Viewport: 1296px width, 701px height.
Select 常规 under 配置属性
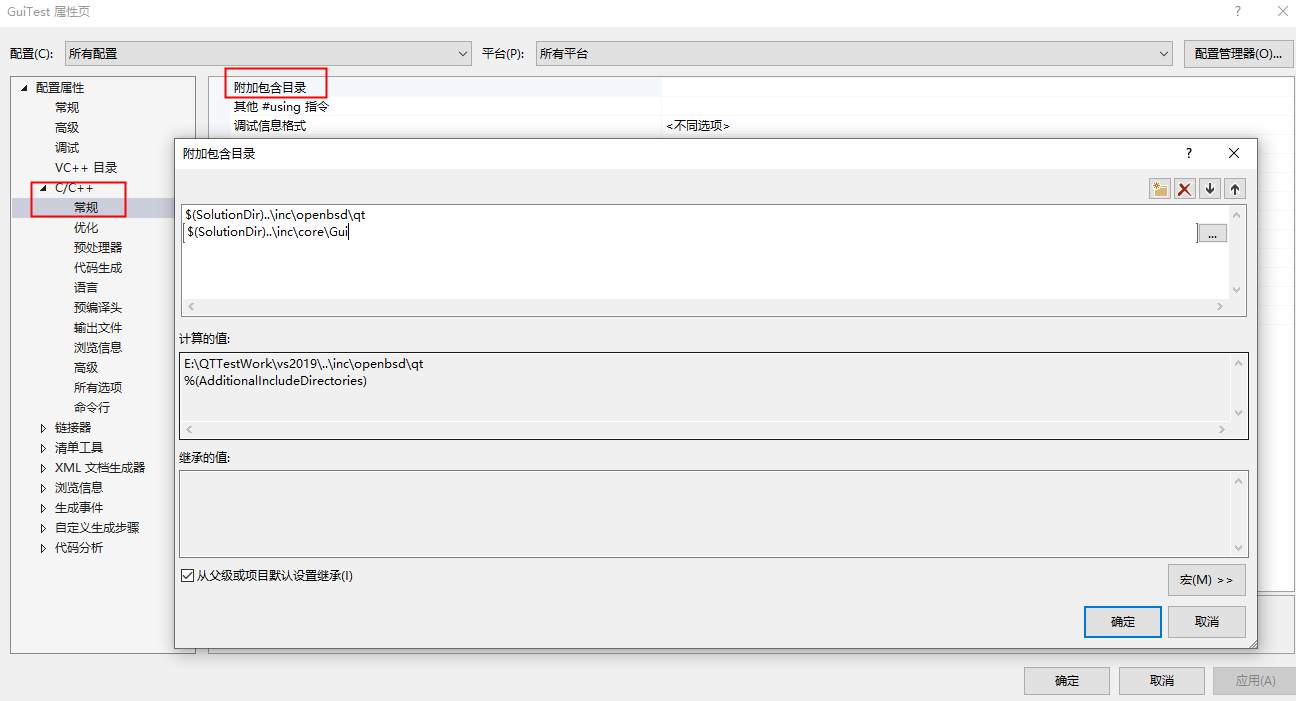67,108
